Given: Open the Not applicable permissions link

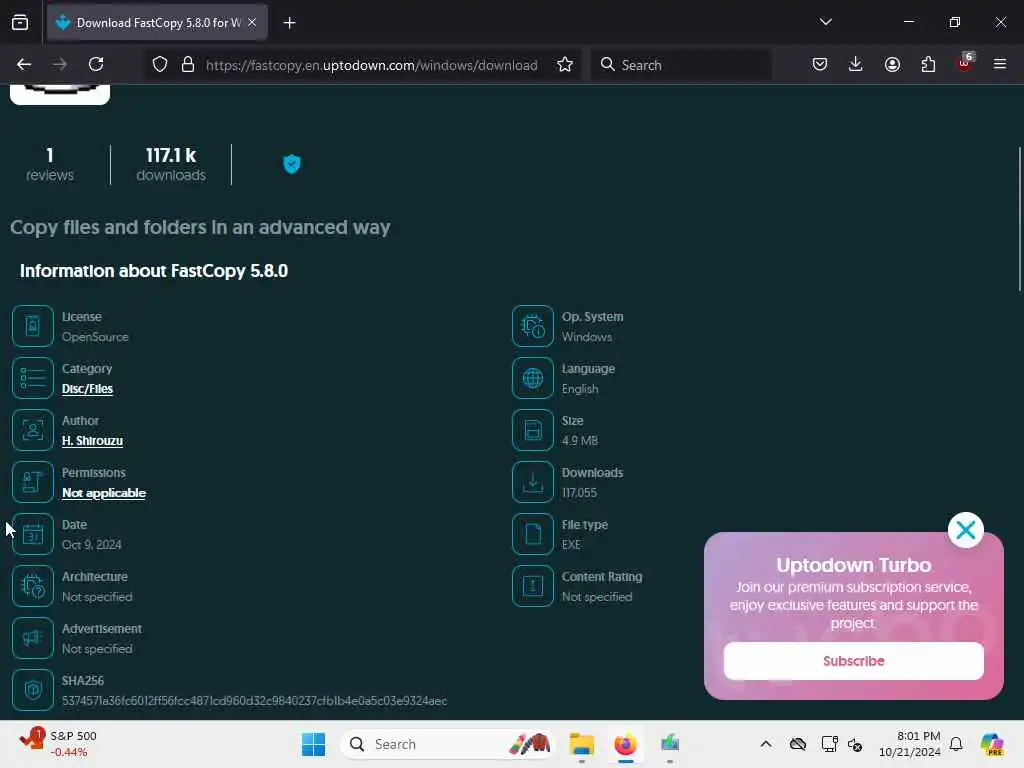Looking at the screenshot, I should click(x=104, y=493).
